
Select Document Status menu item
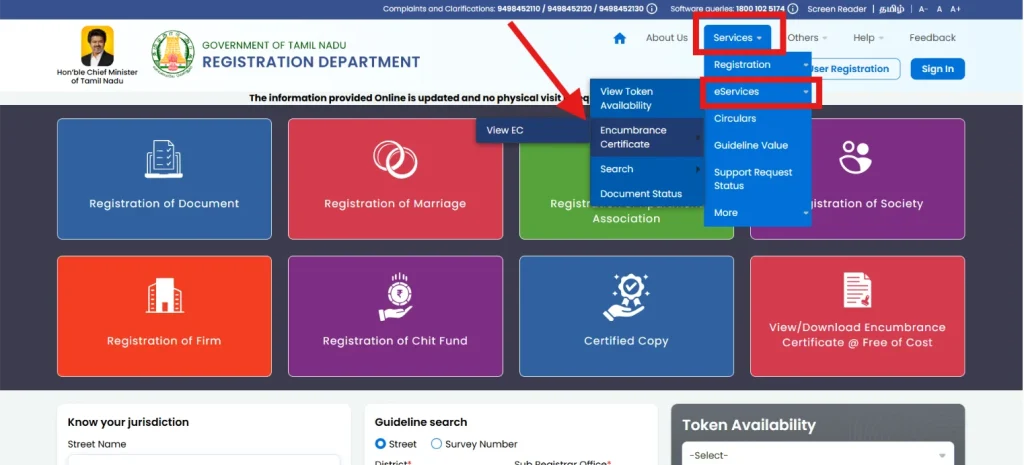[x=647, y=194]
